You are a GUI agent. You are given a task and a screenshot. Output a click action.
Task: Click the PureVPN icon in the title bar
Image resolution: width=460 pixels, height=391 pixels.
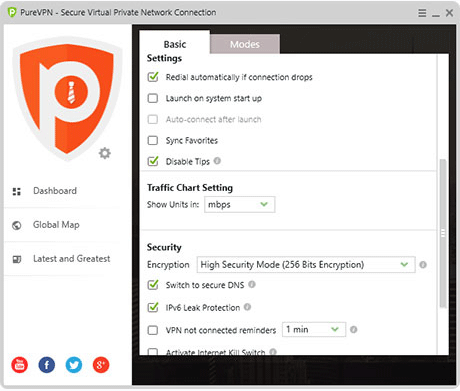click(12, 12)
